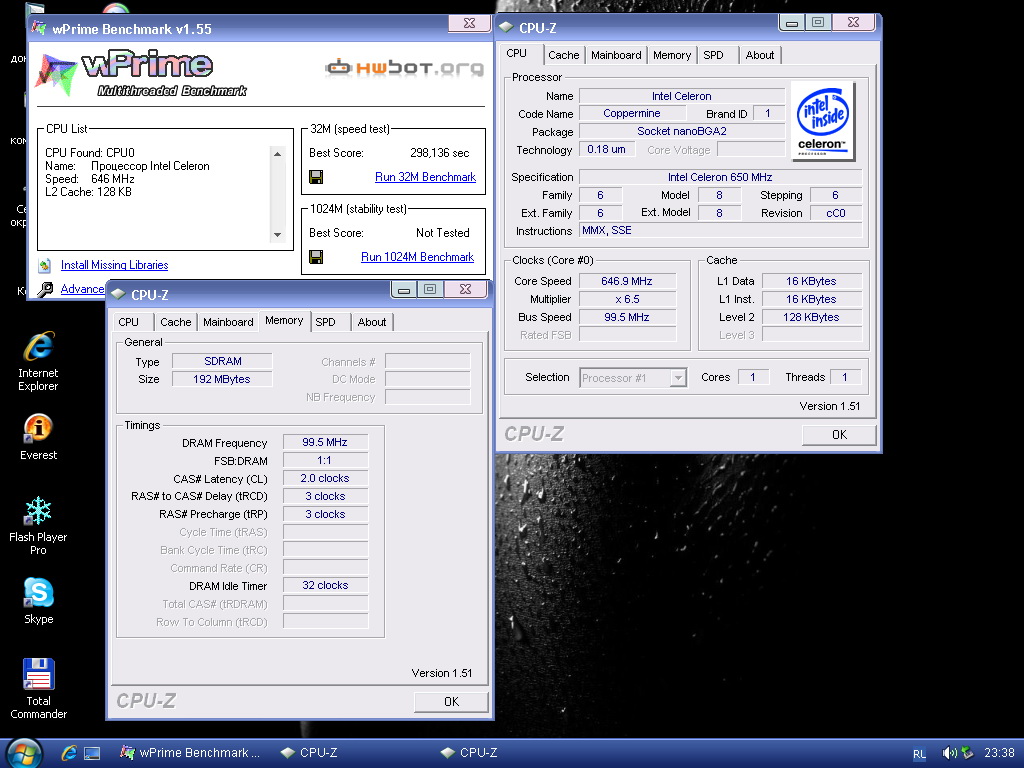Switch to wPrime Benchmark taskbar button
This screenshot has height=768, width=1024.
tap(191, 753)
